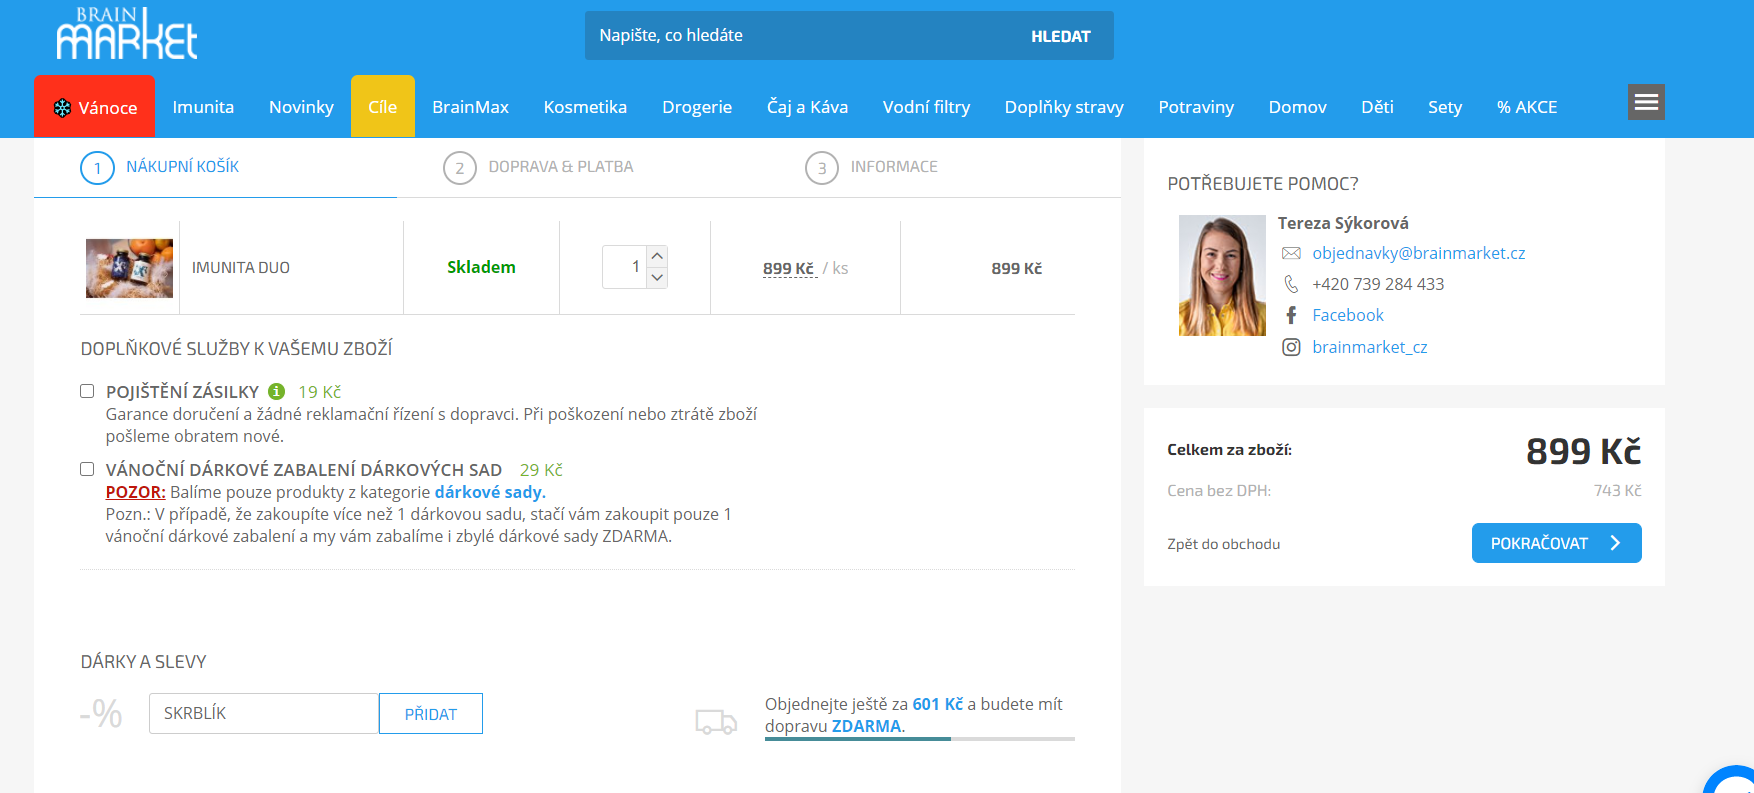Open the Sety category
1754x793 pixels.
(x=1444, y=107)
